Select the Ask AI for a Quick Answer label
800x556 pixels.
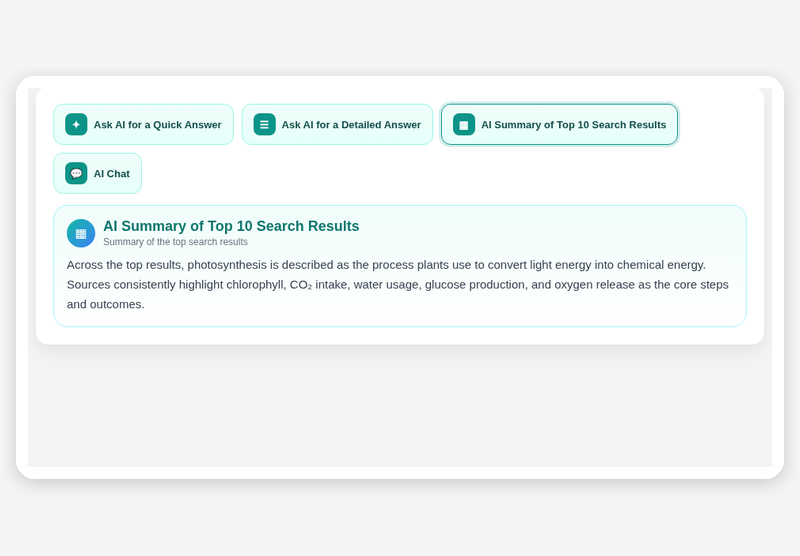(157, 125)
